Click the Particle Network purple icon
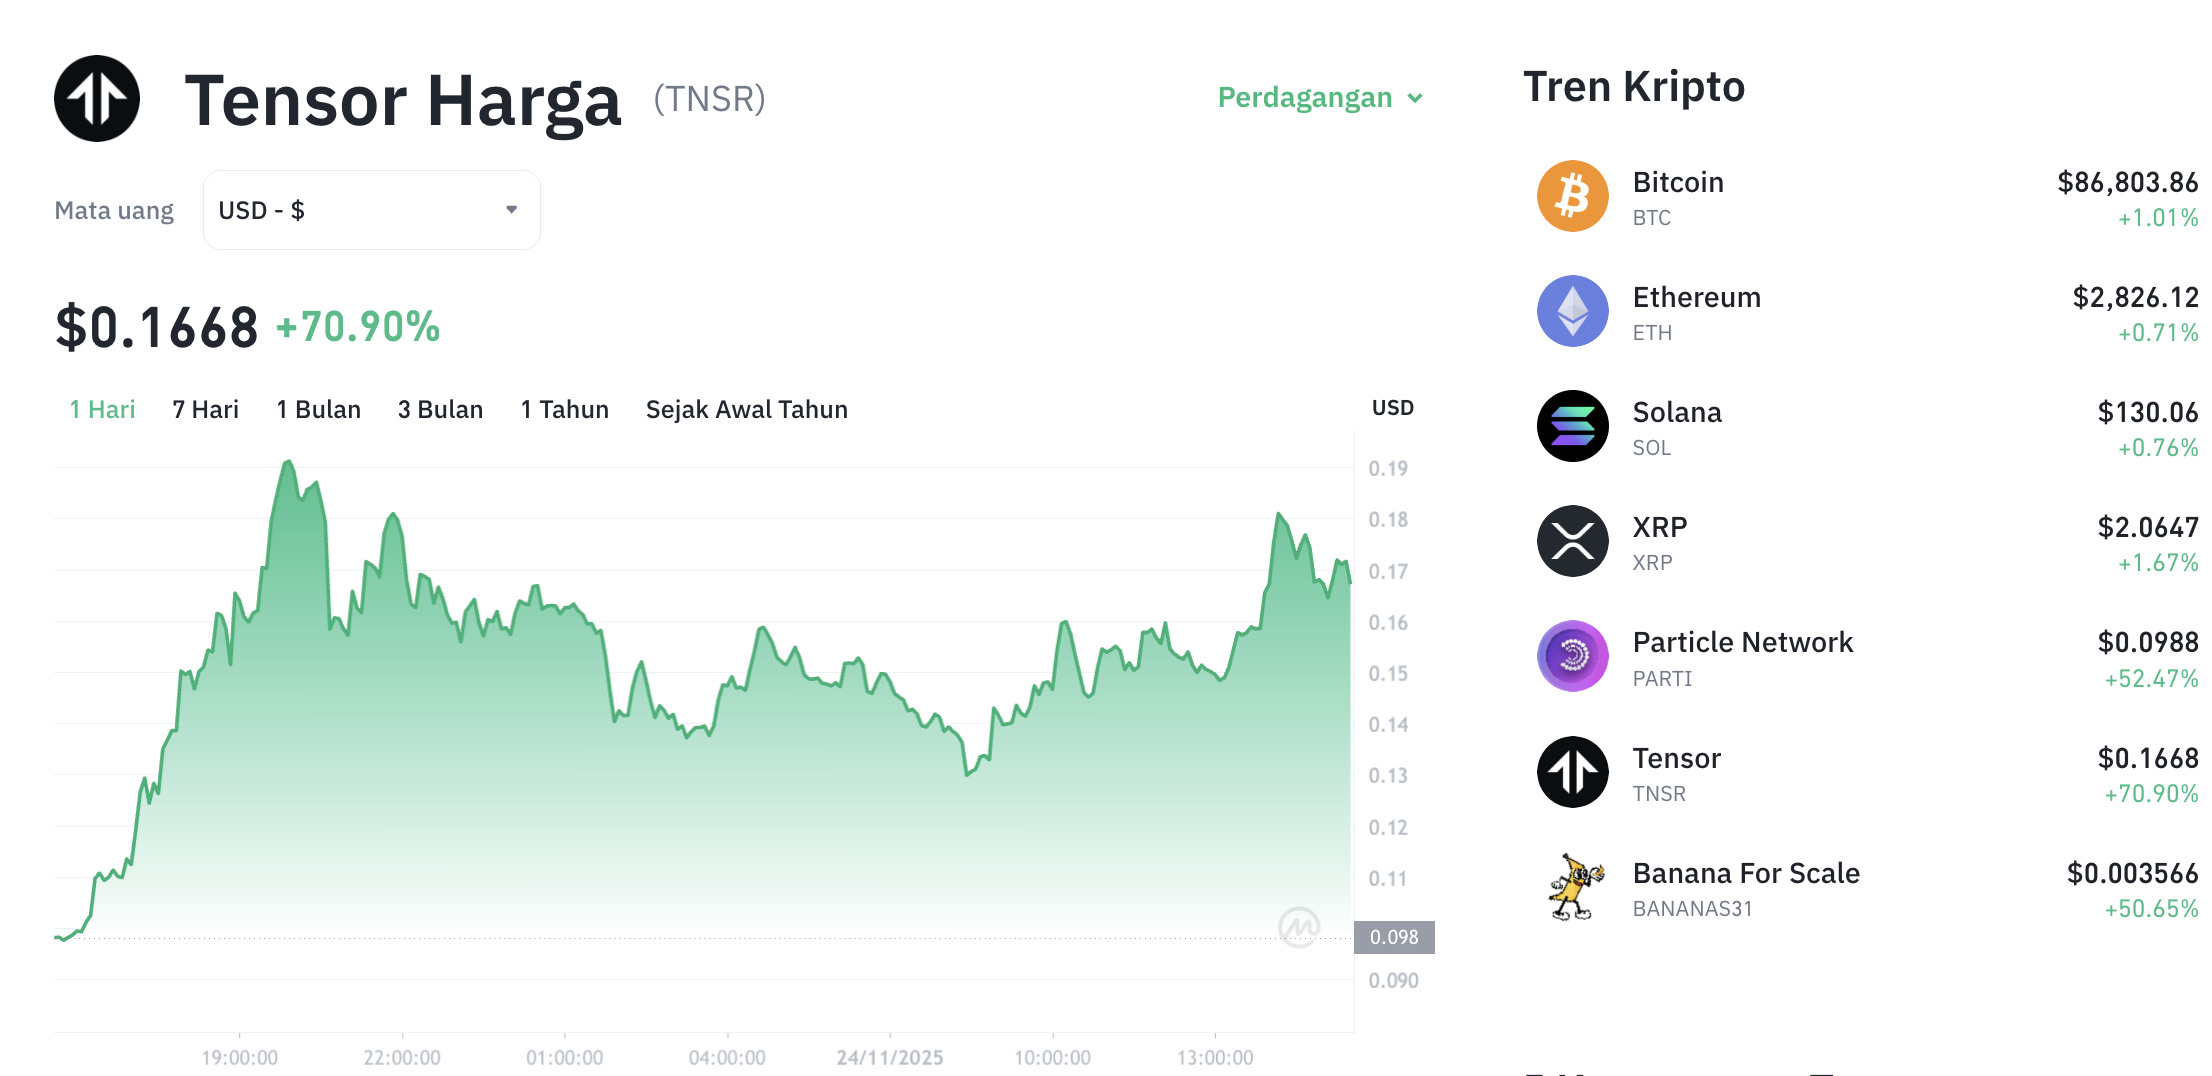This screenshot has width=2212, height=1076. click(x=1572, y=656)
